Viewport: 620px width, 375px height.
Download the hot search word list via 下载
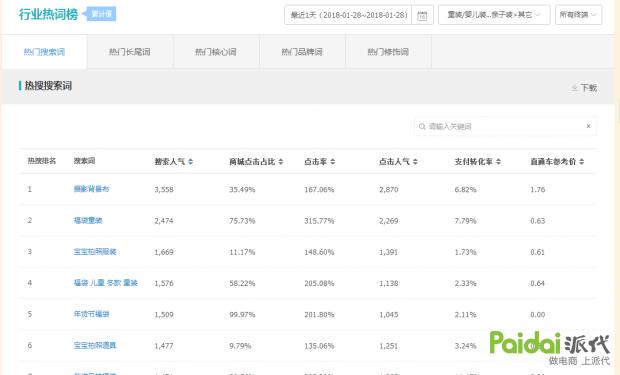[x=584, y=88]
